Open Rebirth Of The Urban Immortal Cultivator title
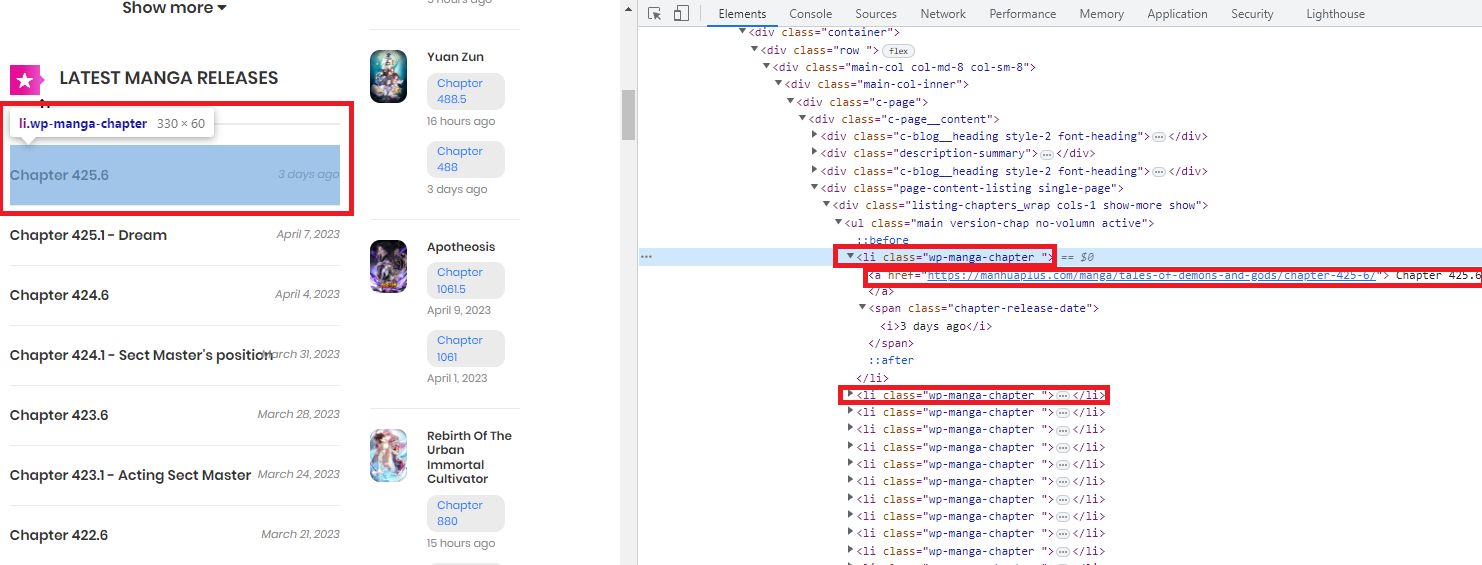 click(470, 457)
